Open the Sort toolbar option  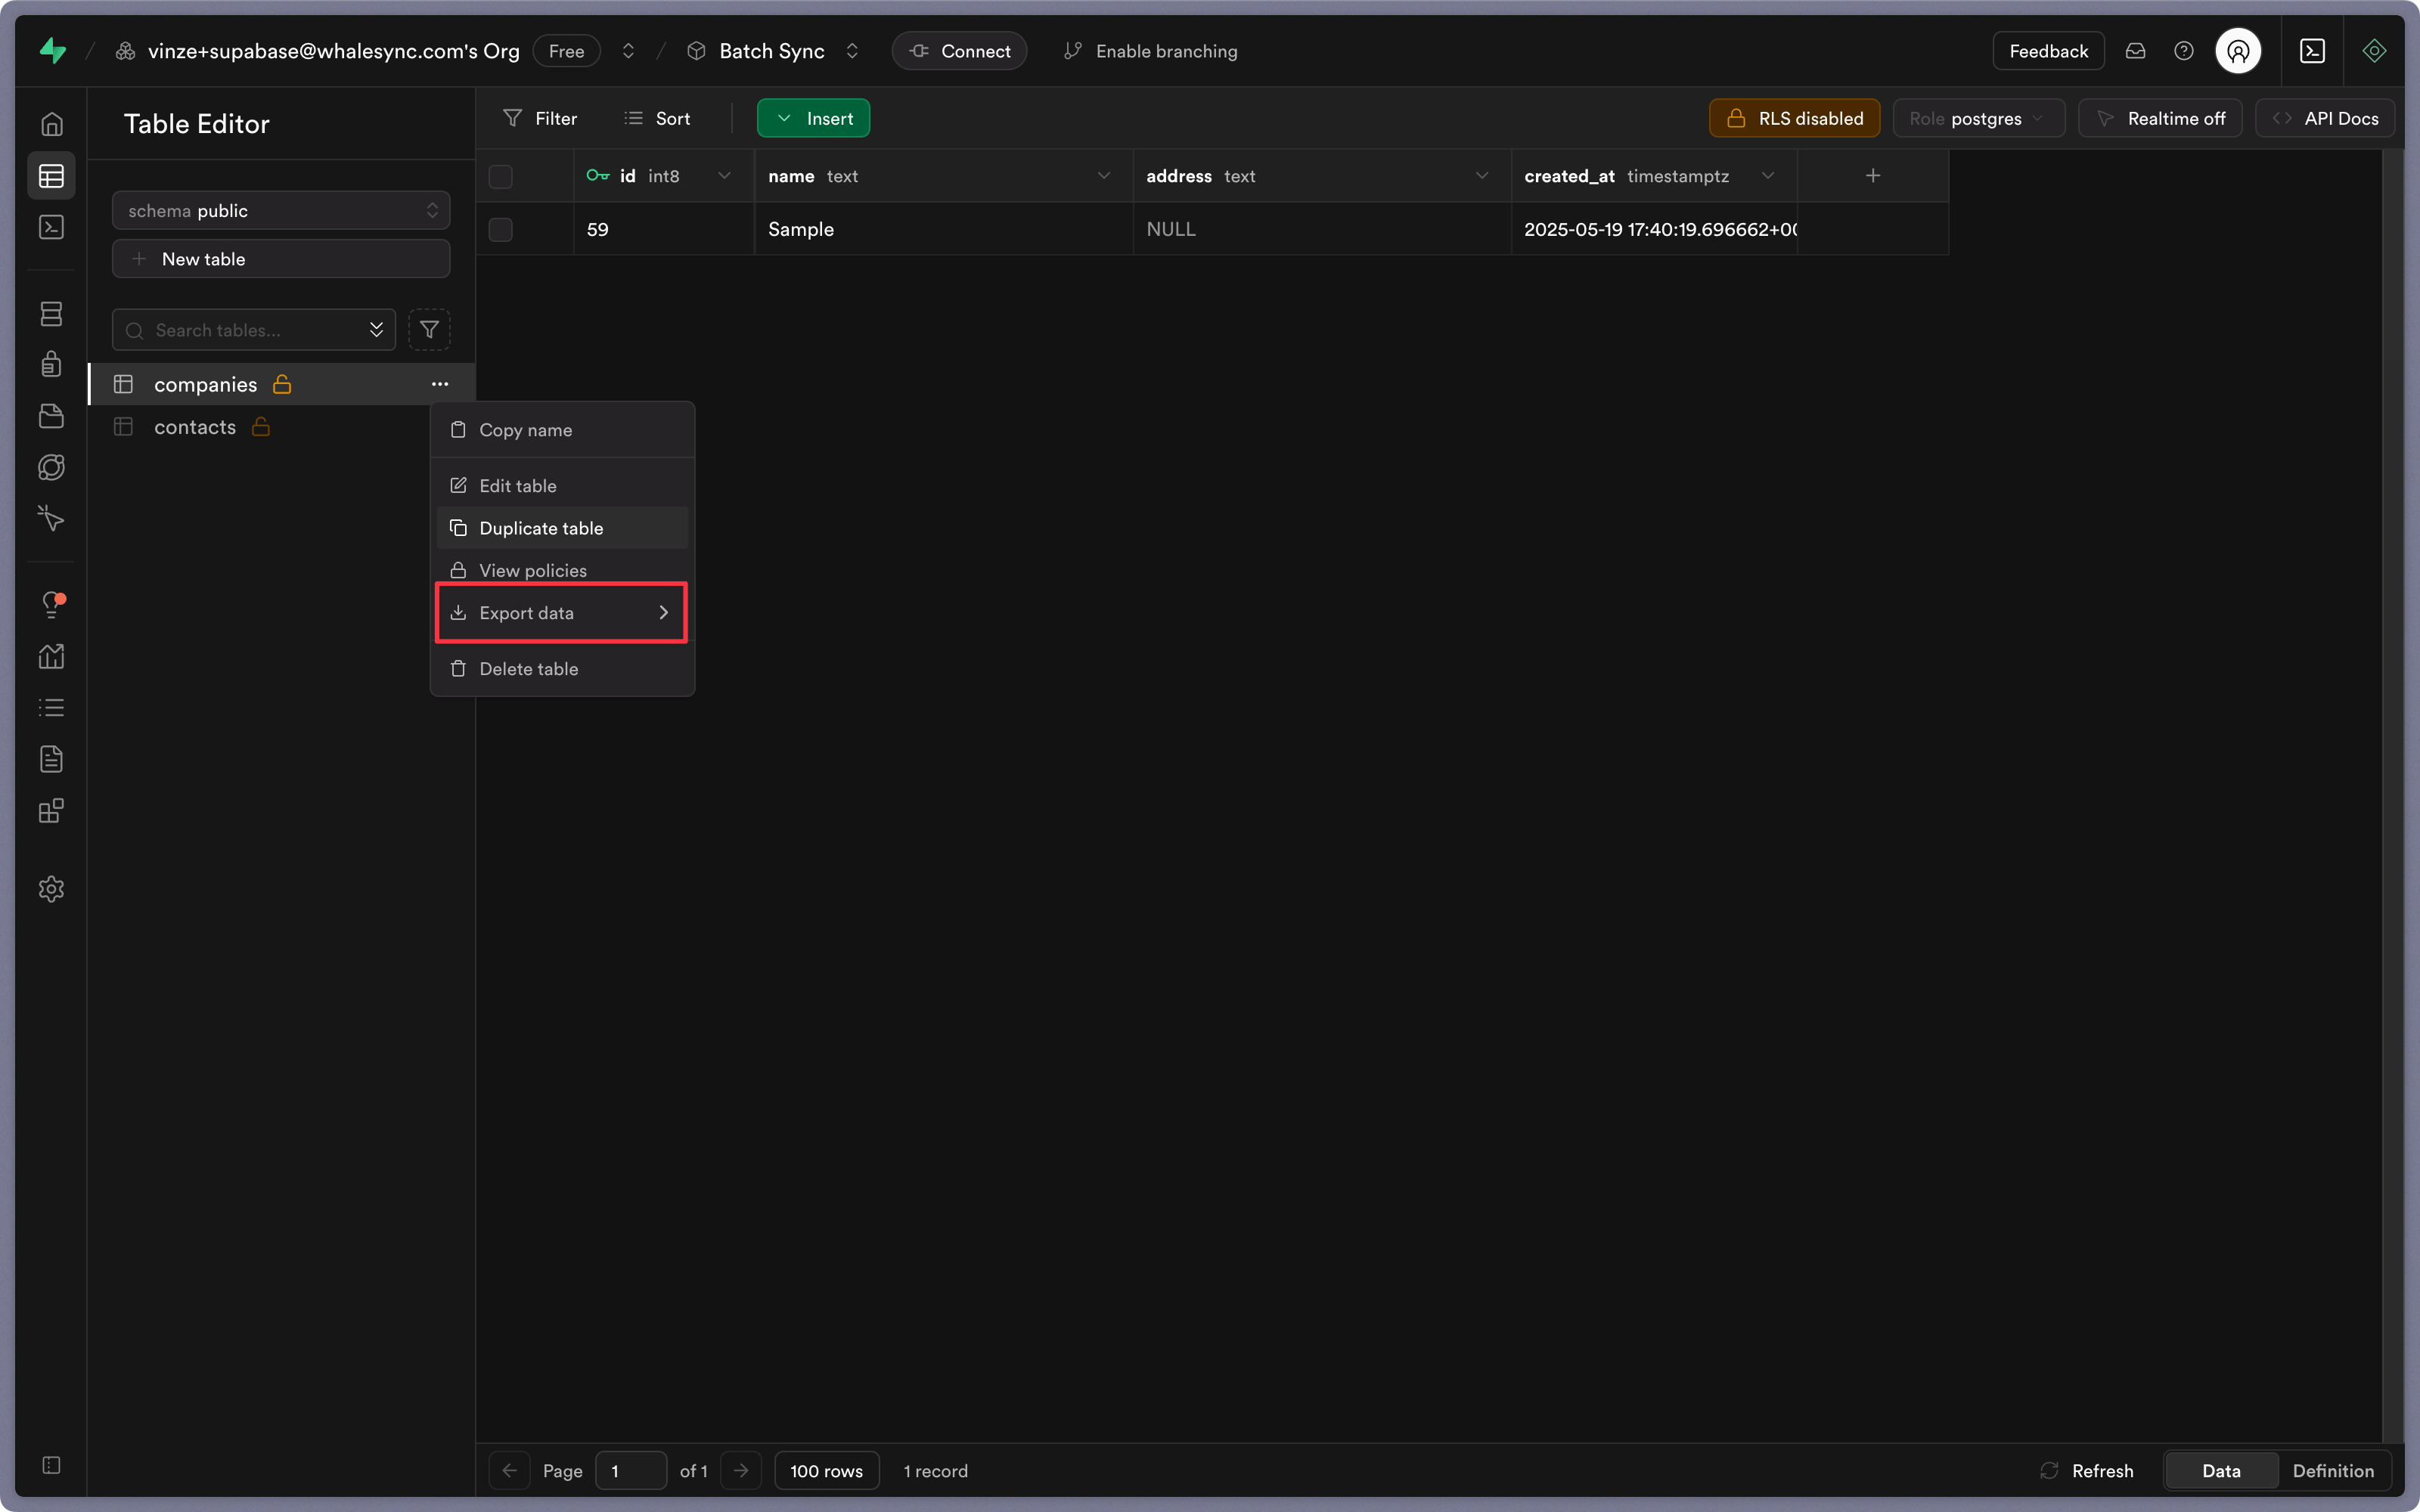tap(657, 118)
